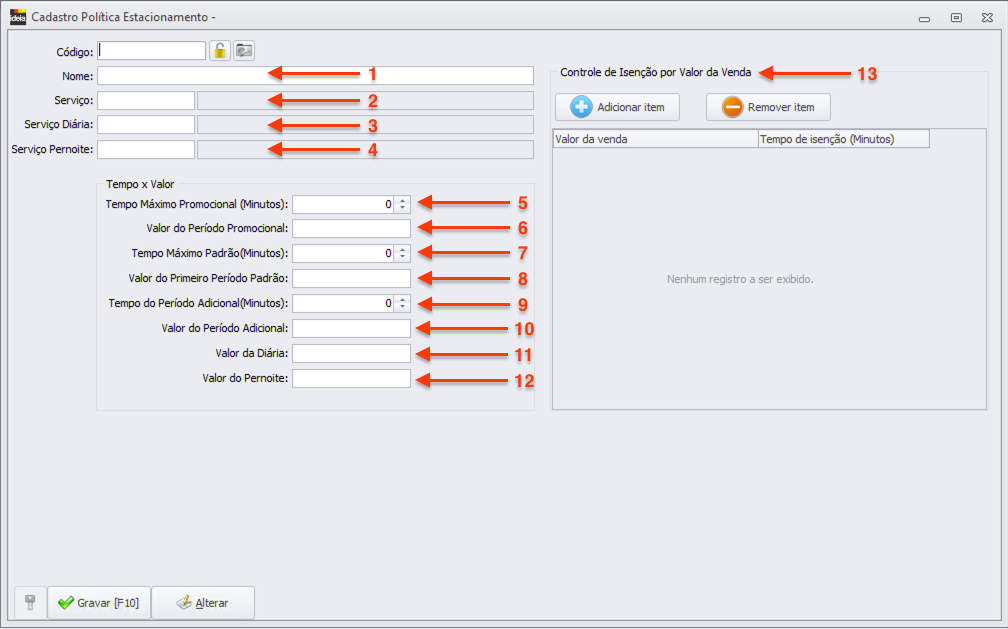Click the Serviço code input field
The image size is (1008, 629).
(145, 100)
